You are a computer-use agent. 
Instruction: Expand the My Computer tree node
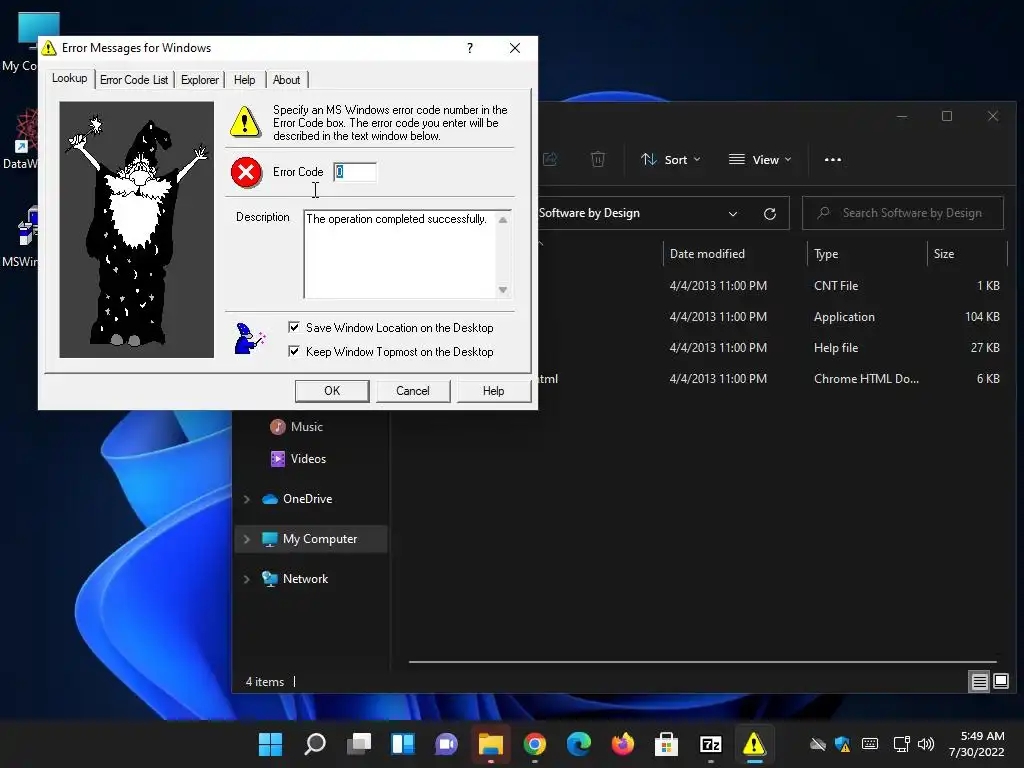tap(247, 539)
